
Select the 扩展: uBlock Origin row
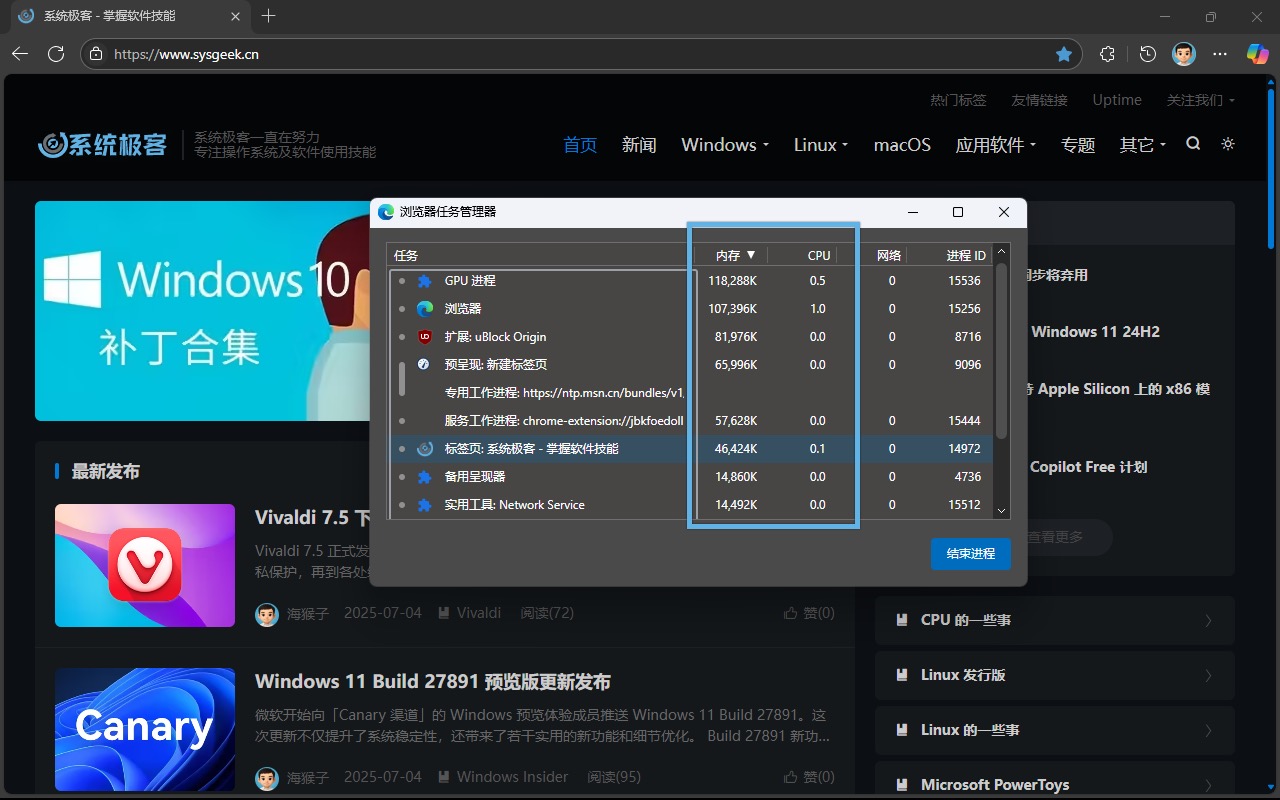[x=690, y=337]
